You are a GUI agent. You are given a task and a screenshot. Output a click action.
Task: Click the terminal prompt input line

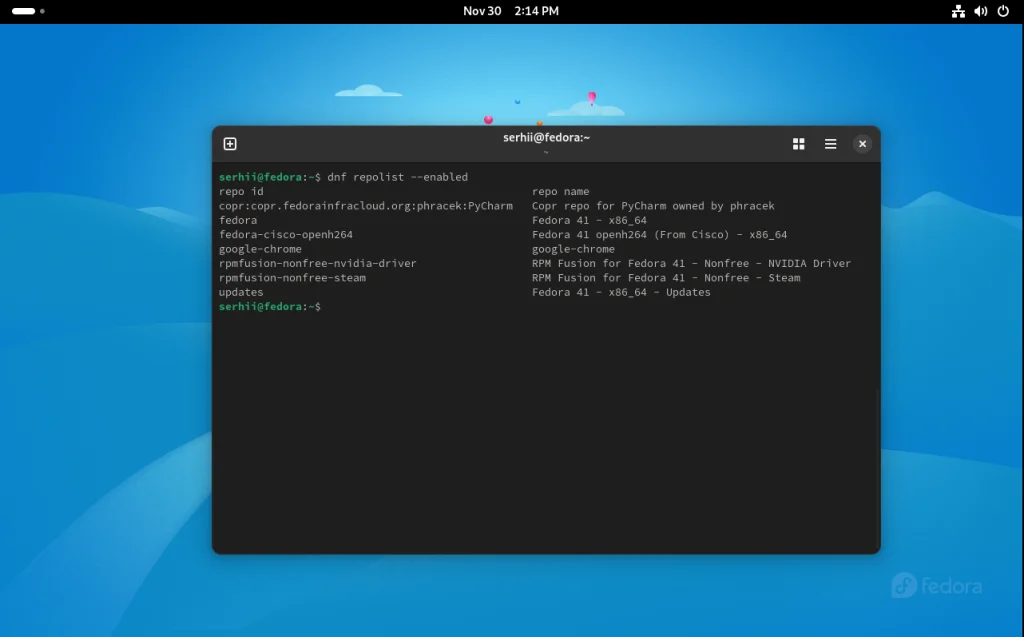[330, 306]
